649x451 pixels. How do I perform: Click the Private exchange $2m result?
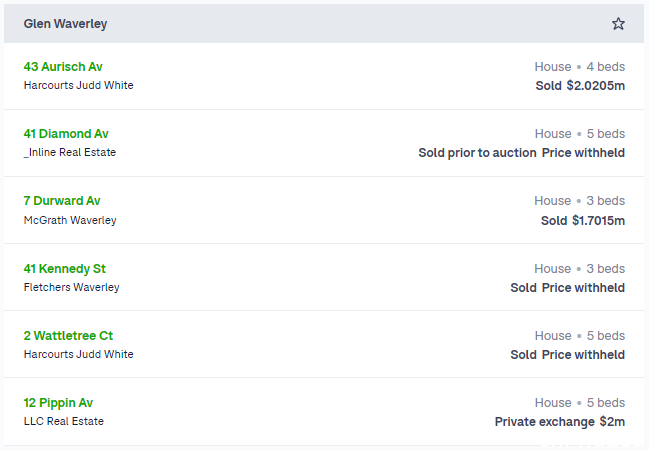tap(560, 422)
